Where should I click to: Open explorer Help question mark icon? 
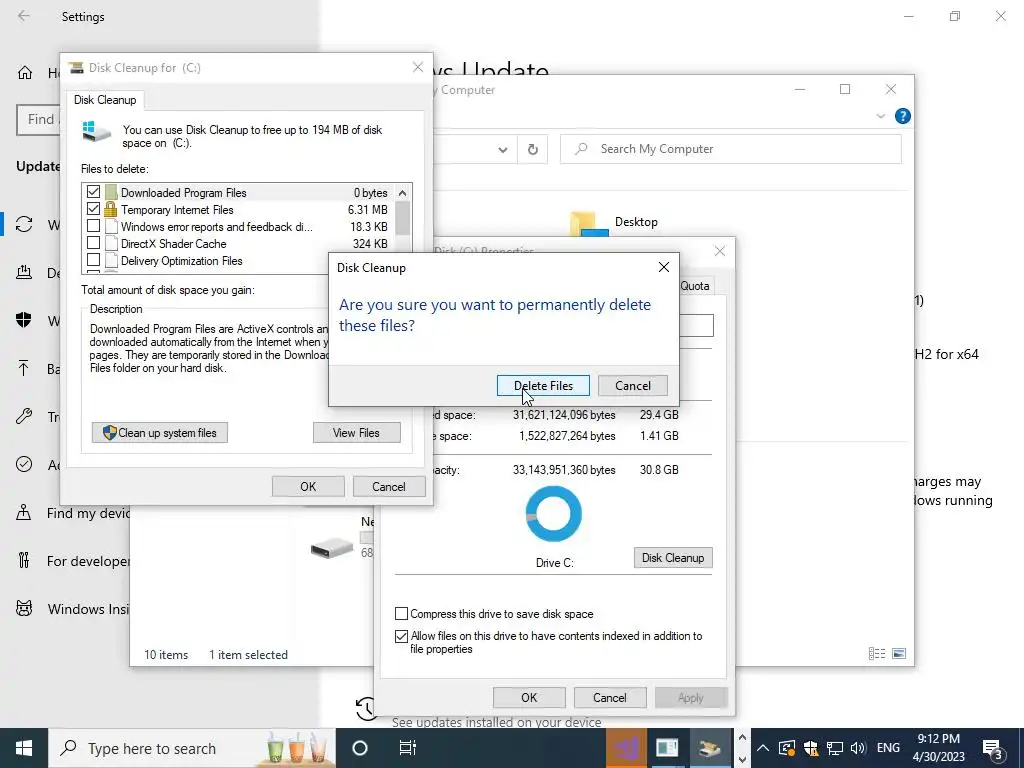point(903,116)
